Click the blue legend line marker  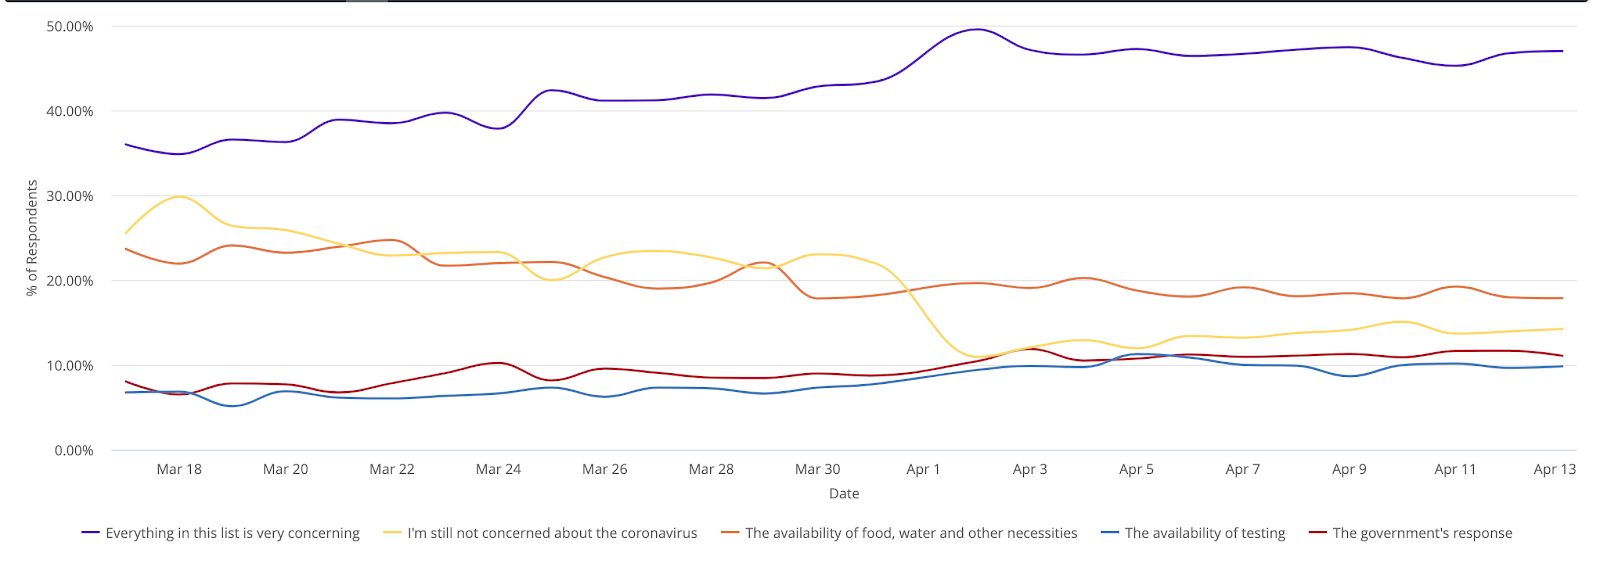[1110, 533]
